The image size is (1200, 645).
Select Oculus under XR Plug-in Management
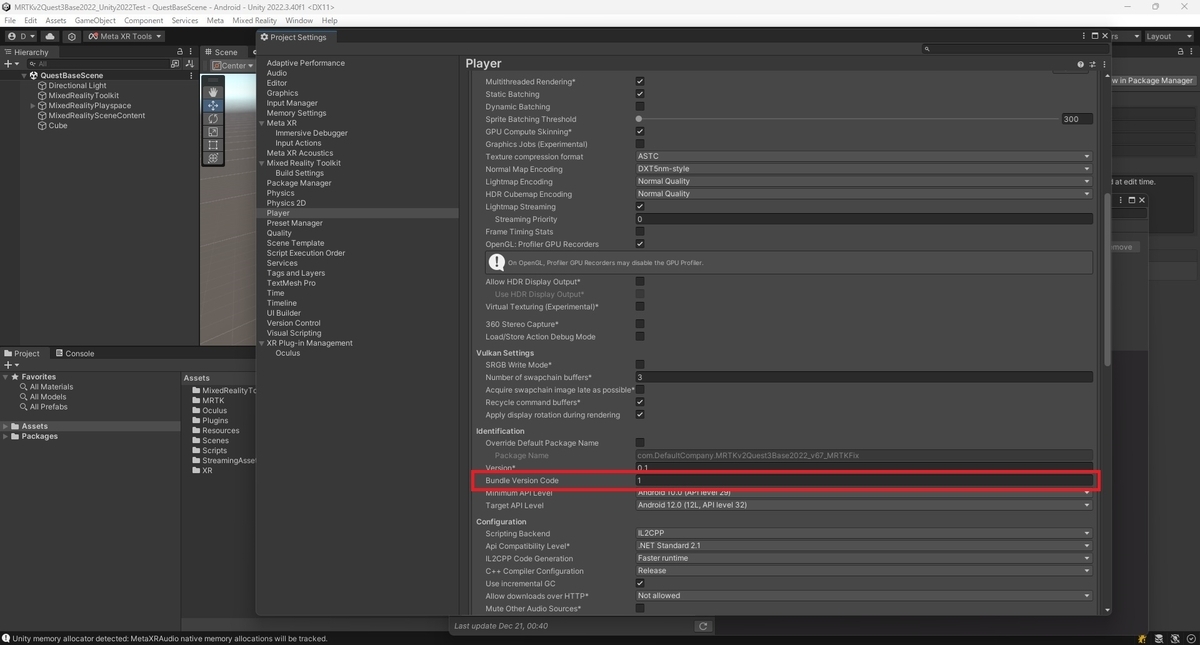click(288, 353)
